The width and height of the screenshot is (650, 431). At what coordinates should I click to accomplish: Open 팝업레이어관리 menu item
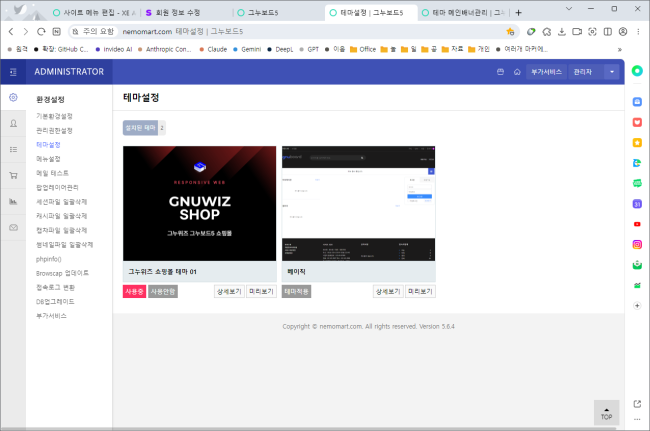(57, 187)
